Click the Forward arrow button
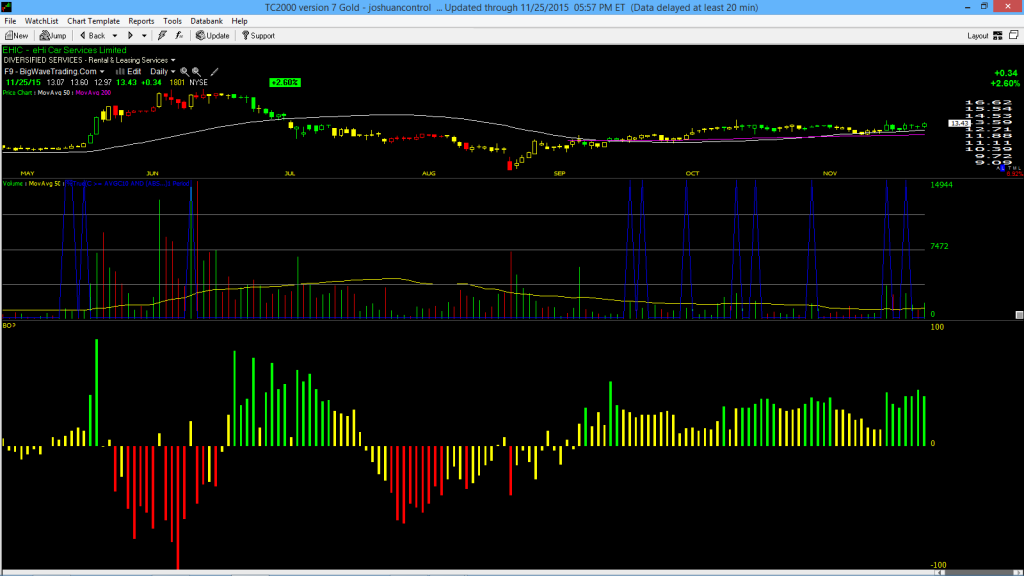Viewport: 1024px width, 576px height. tap(130, 36)
